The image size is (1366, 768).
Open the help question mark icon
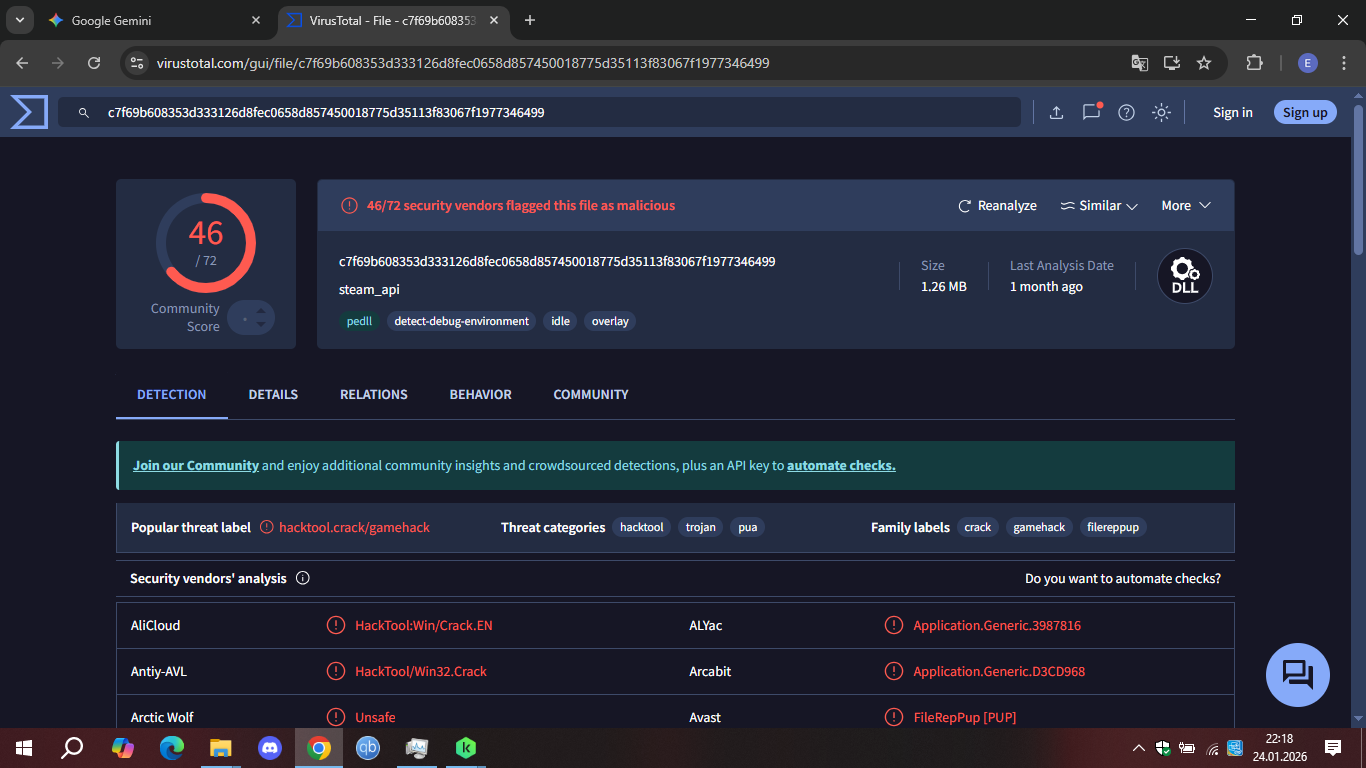coord(1126,113)
